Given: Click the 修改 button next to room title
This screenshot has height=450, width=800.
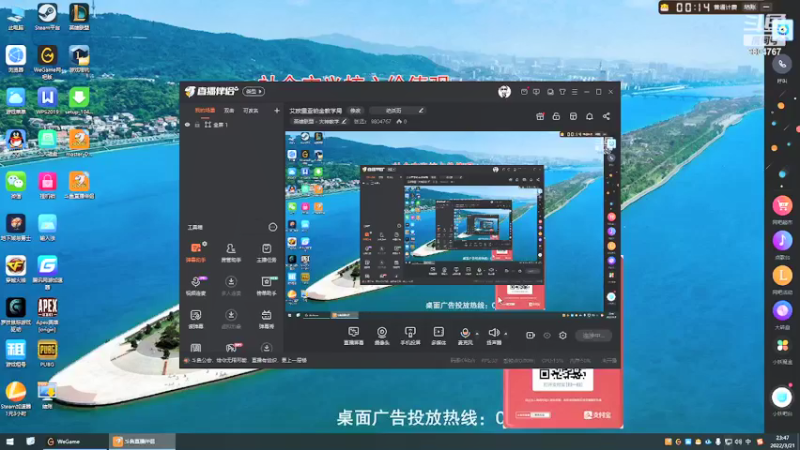Looking at the screenshot, I should [355, 110].
